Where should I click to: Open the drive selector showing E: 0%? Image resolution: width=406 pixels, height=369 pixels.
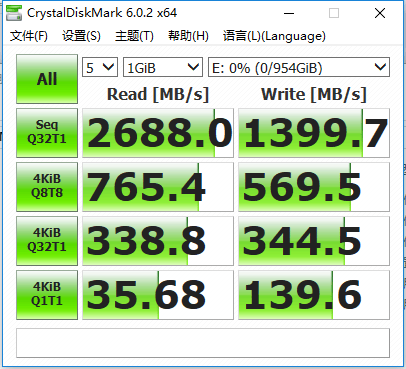299,67
